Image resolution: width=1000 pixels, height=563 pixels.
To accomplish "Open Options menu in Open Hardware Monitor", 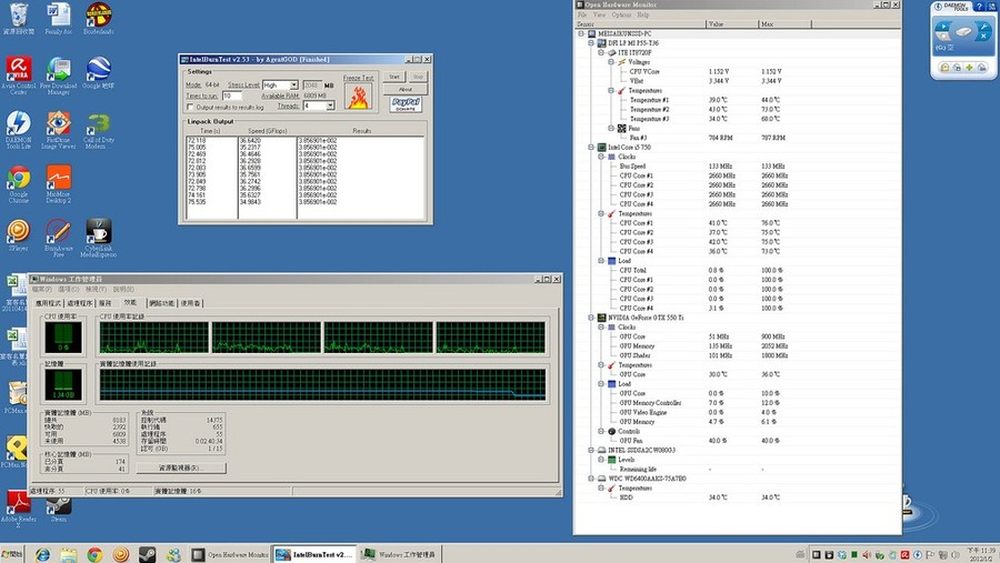I will [621, 15].
